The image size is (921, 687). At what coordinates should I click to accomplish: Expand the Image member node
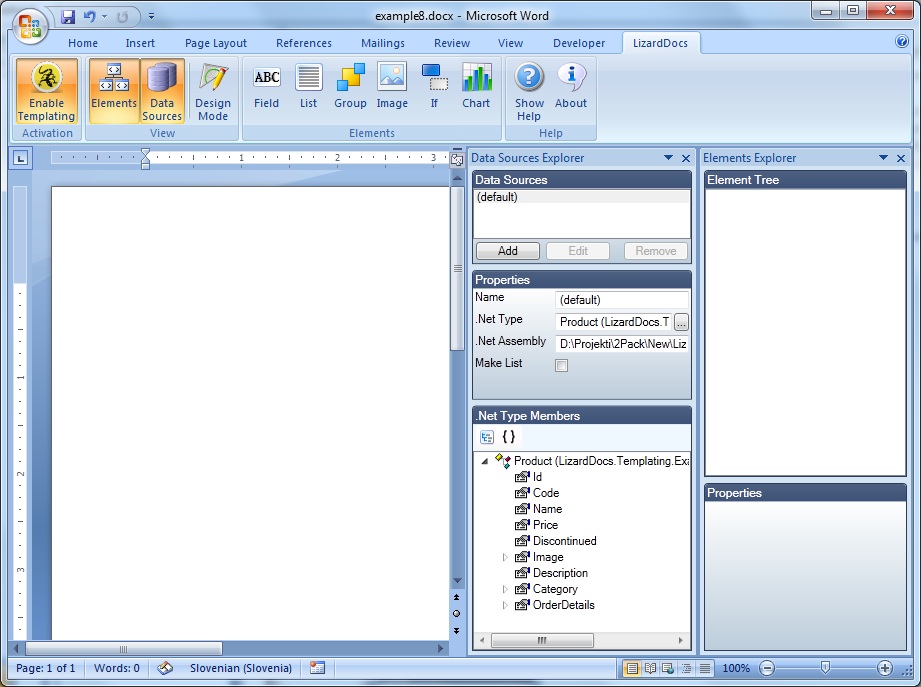pyautogui.click(x=505, y=557)
